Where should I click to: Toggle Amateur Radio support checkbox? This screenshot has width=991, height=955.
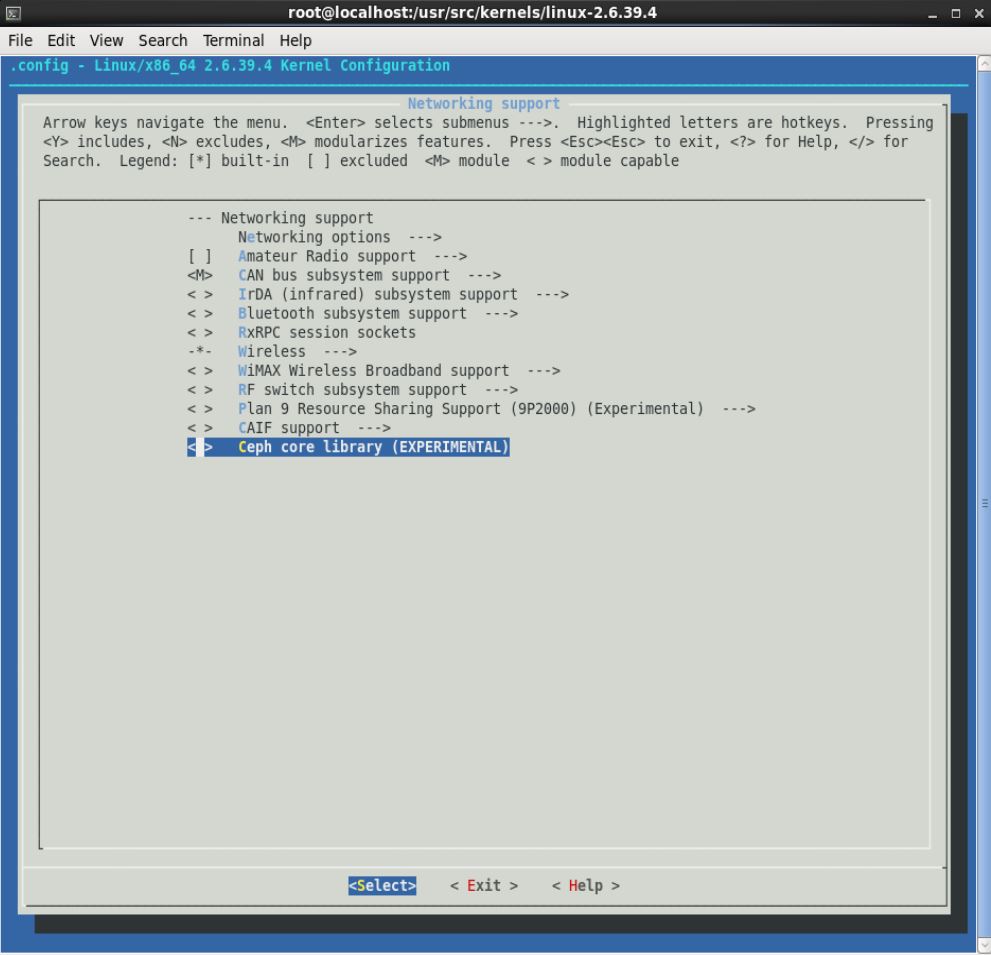click(200, 257)
